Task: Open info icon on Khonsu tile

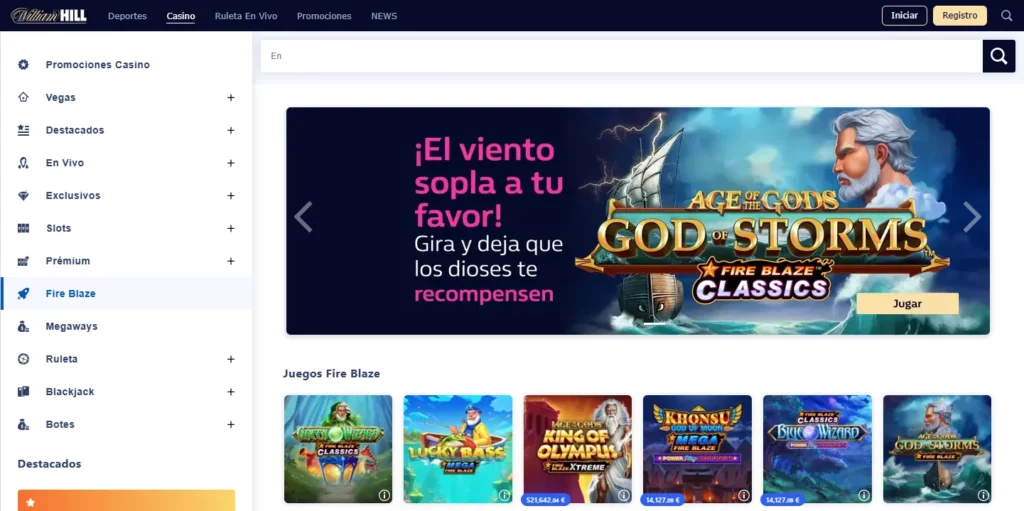Action: pyautogui.click(x=743, y=495)
